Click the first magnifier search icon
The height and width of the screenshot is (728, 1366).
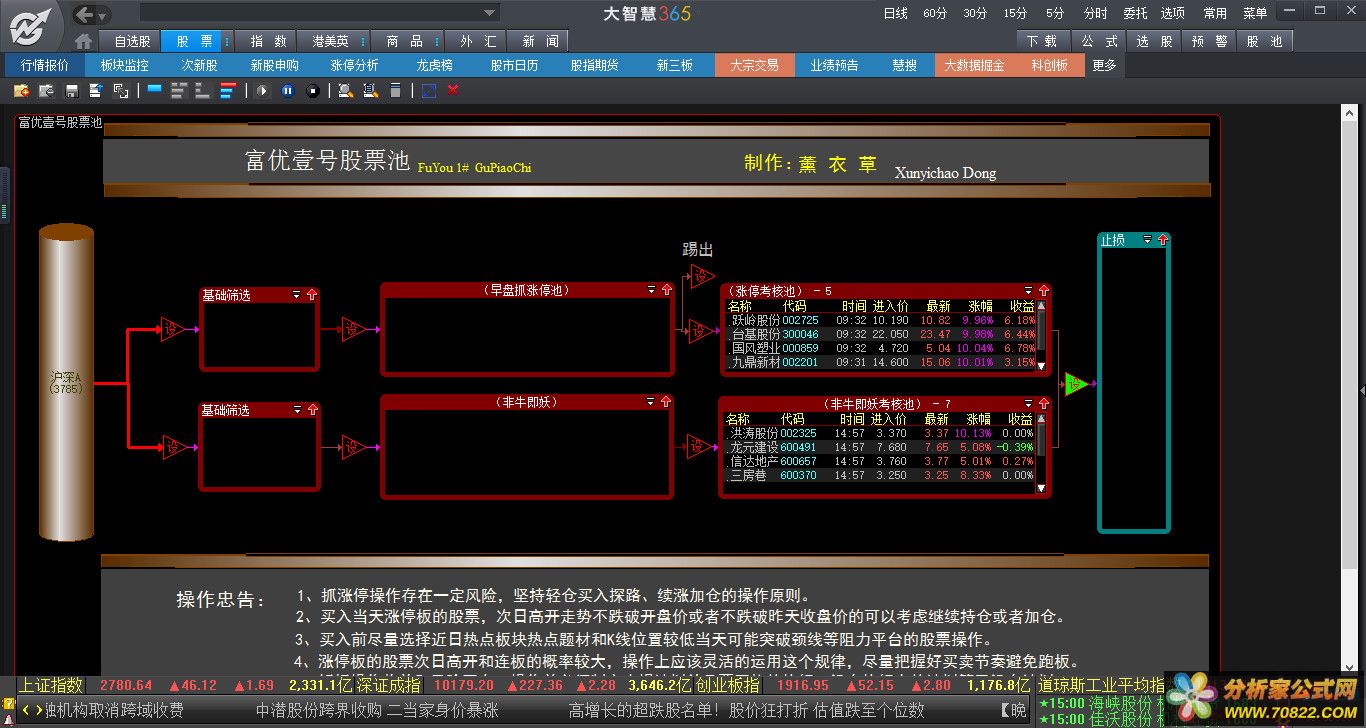[345, 91]
